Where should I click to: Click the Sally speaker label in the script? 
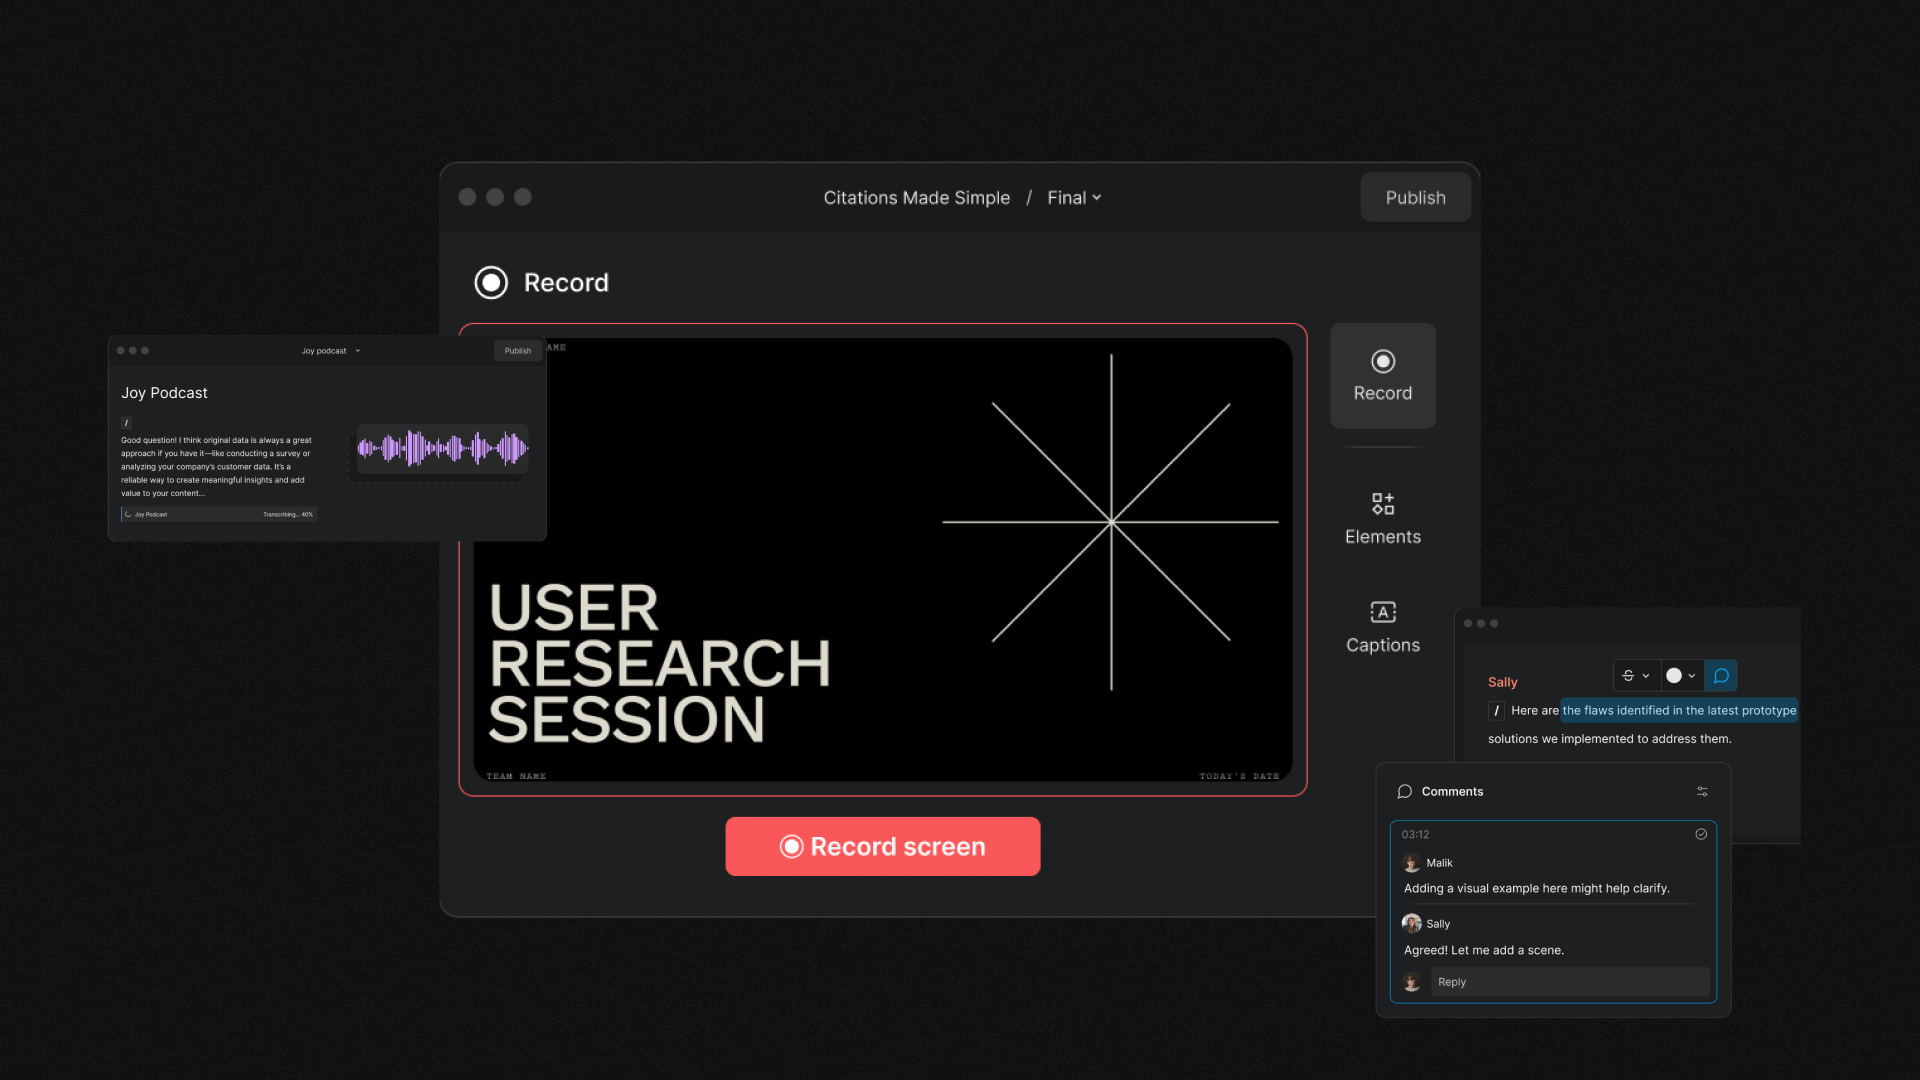[x=1502, y=682]
